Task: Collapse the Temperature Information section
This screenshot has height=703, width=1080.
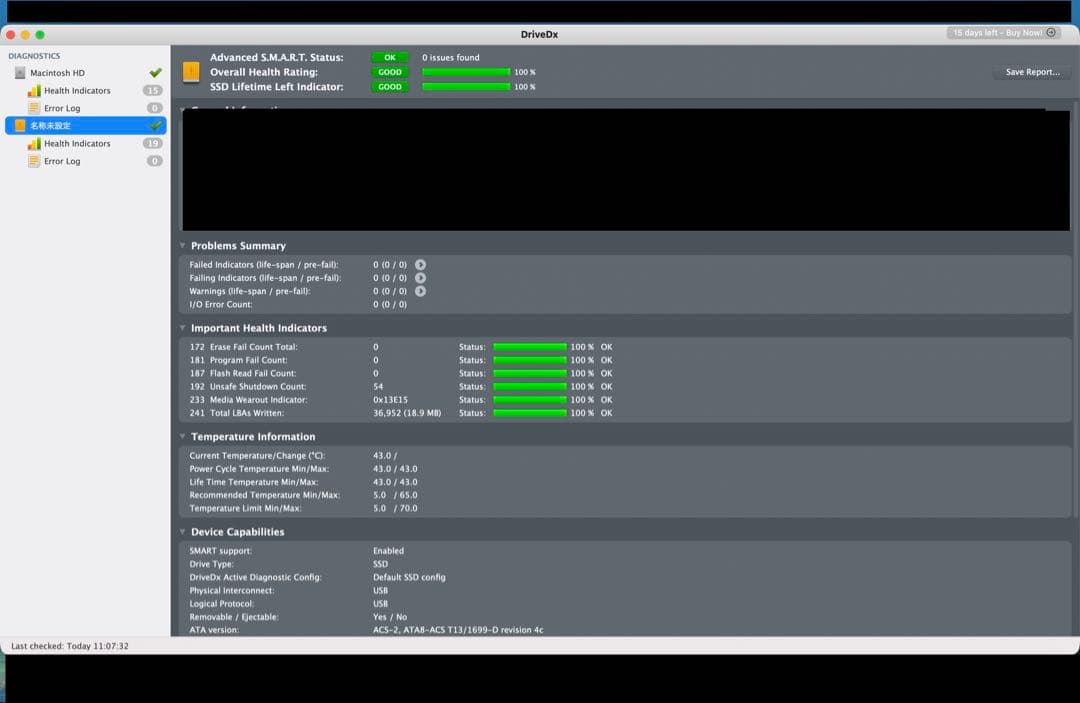Action: tap(183, 436)
